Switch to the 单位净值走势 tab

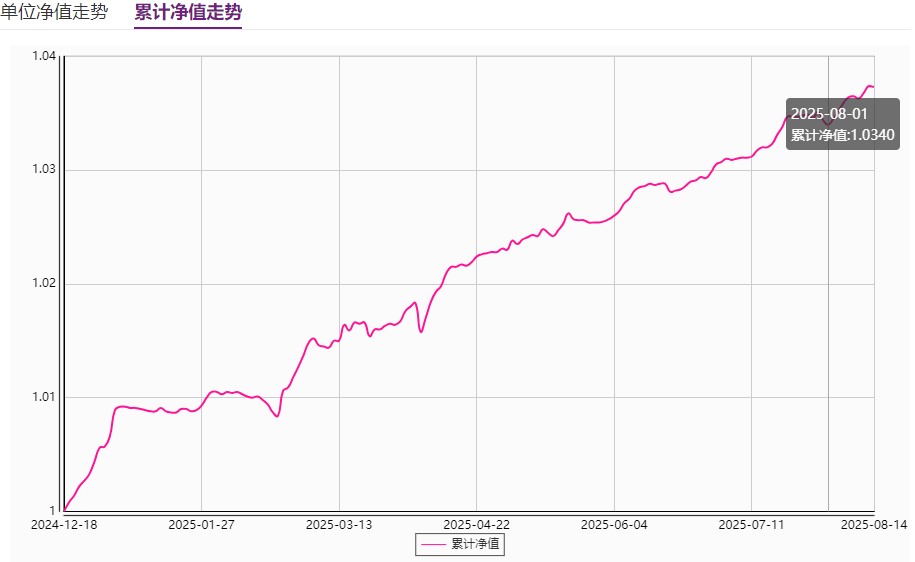(x=54, y=13)
